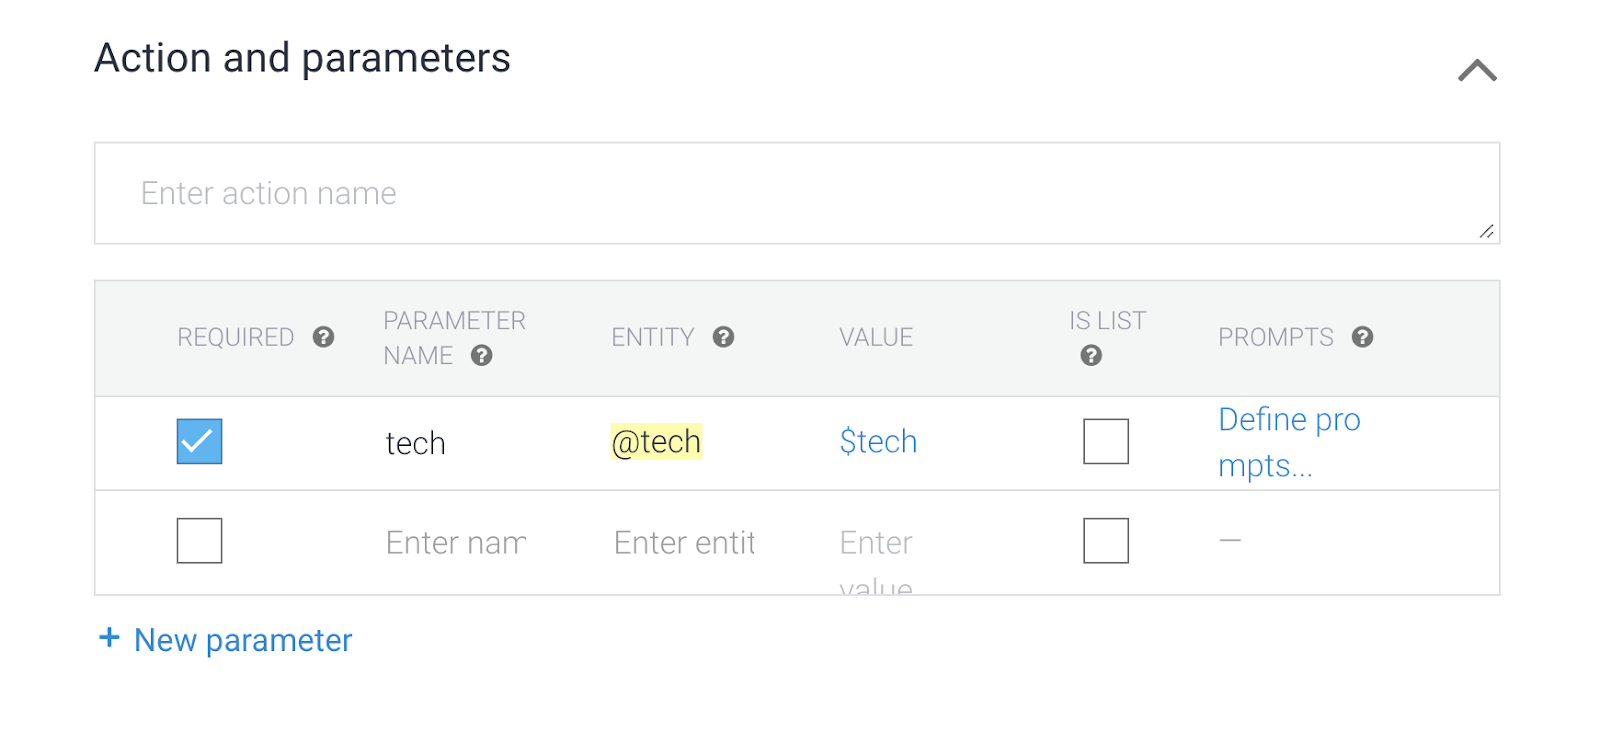Select the tech parameter name field
Screen dimensions: 1600x732
click(416, 443)
